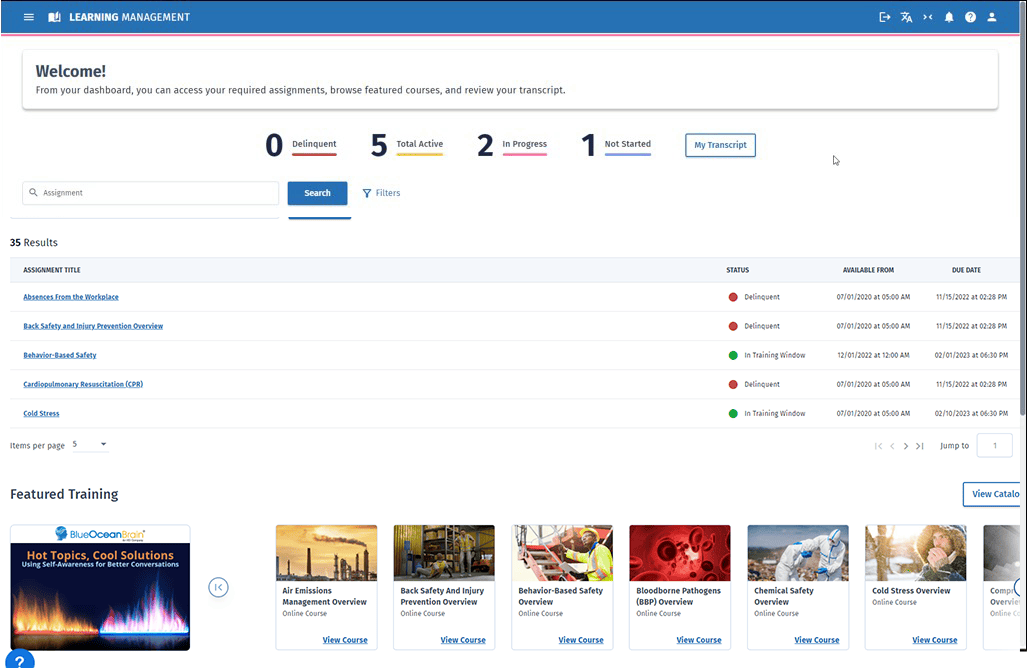Screen dimensions: 1027x668
Task: View Course for Back Safety And Injury Prevention
Action: pos(462,640)
